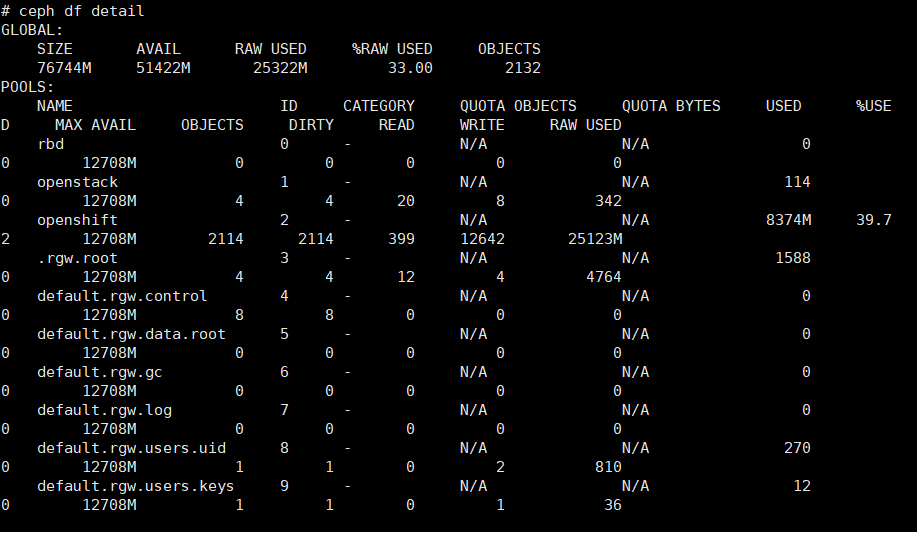Click the global avail value '51422M'
The height and width of the screenshot is (534, 917).
(x=163, y=68)
